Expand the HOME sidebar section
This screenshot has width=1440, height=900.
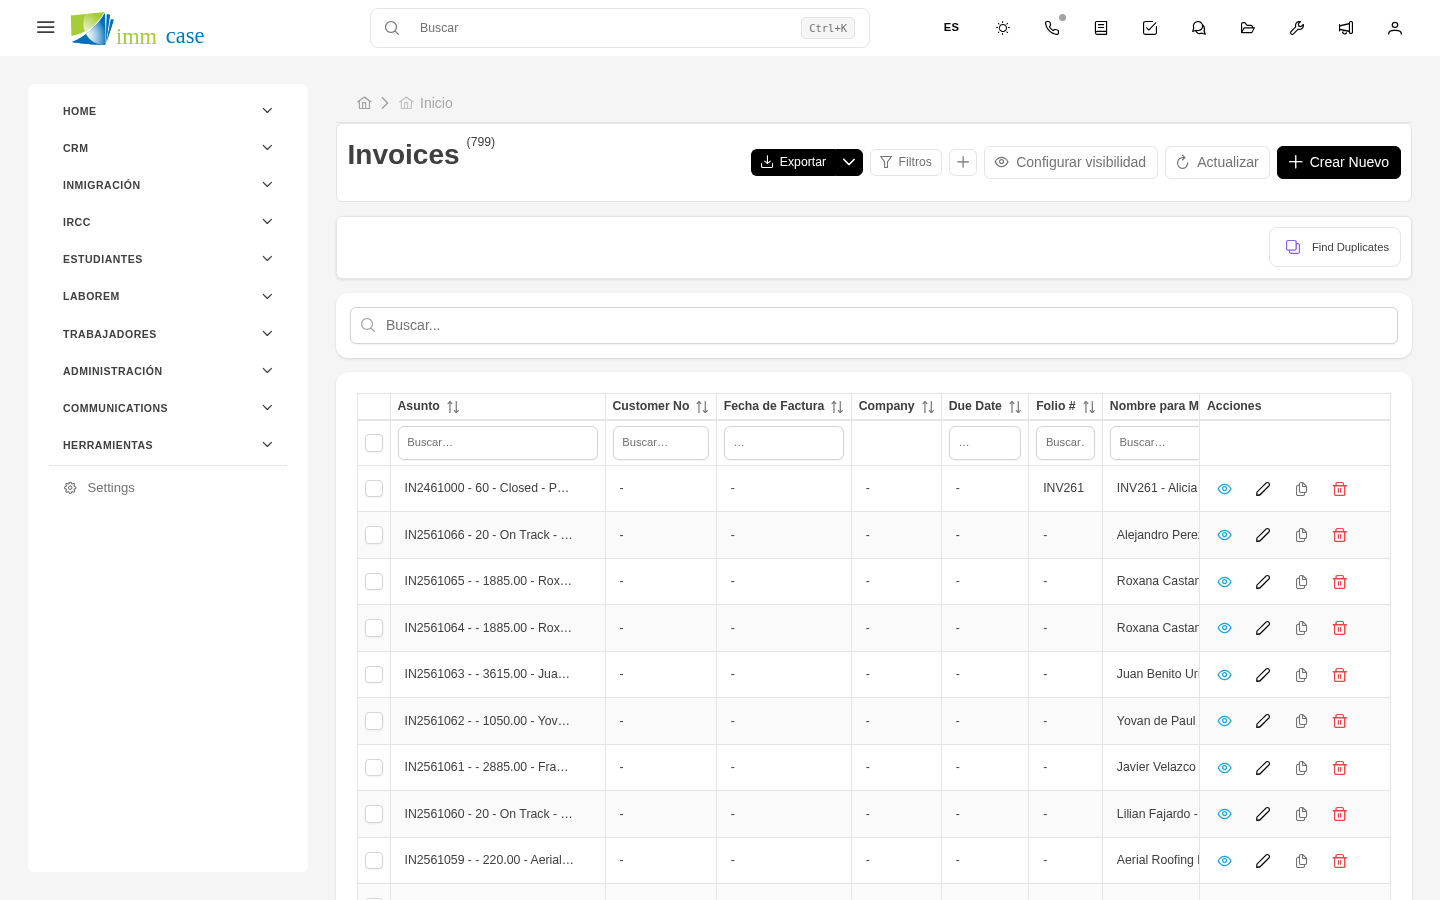click(168, 111)
